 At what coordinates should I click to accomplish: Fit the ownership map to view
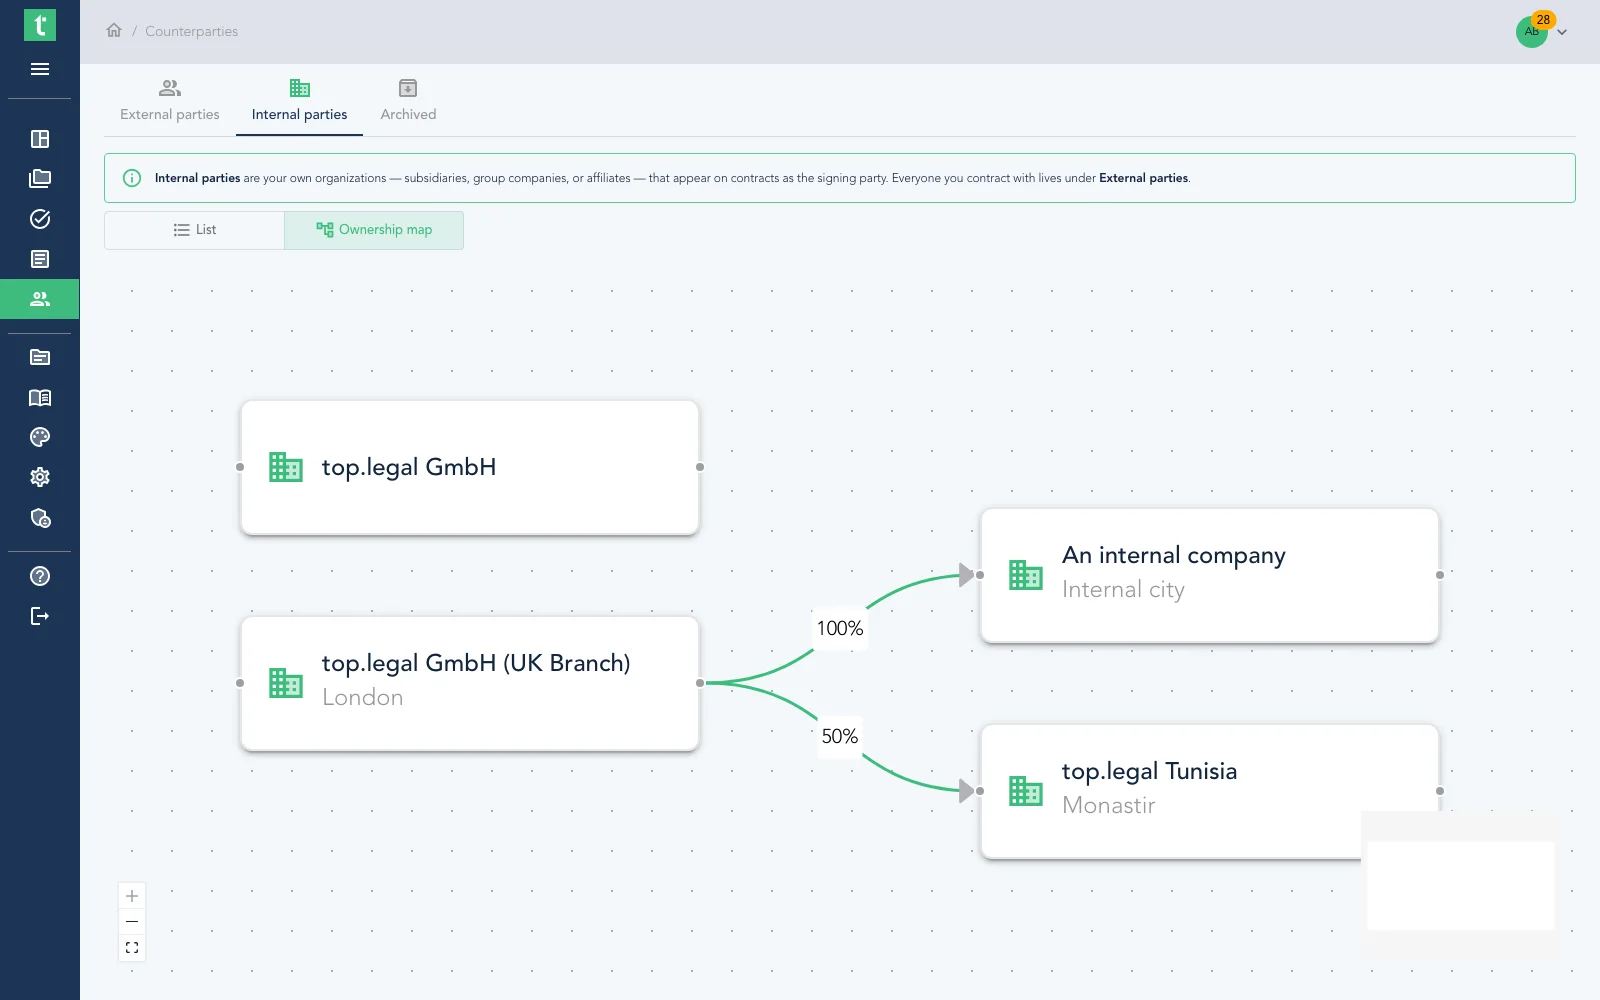[x=132, y=947]
